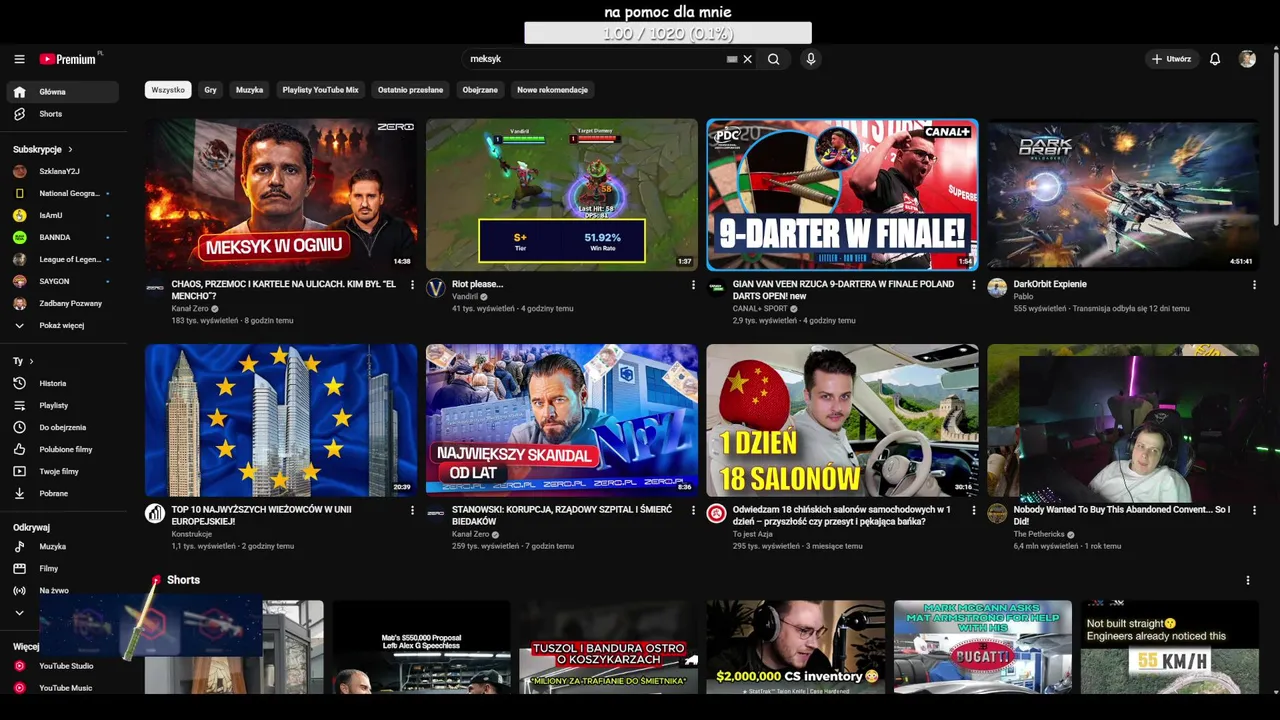Open Pobrane downloads in sidebar
This screenshot has width=1280, height=720.
[62, 493]
